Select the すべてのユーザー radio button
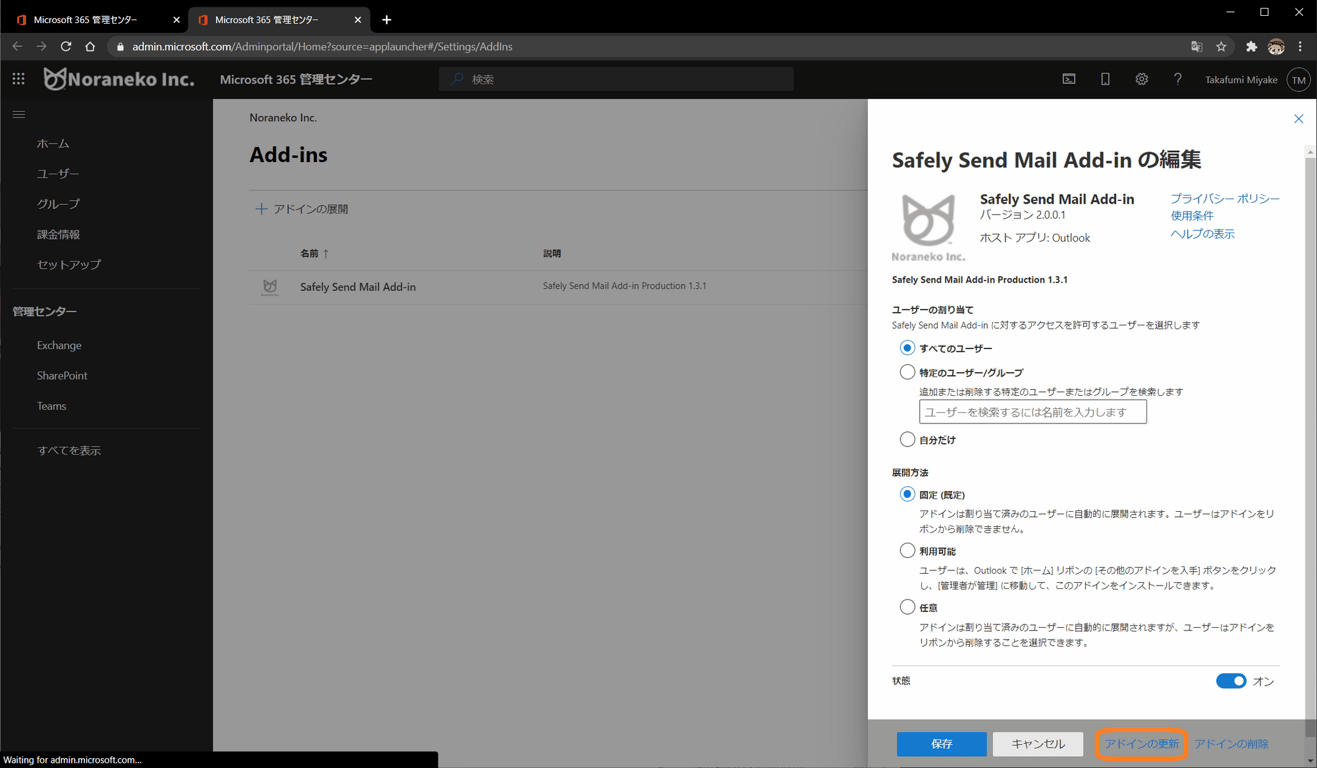This screenshot has width=1317, height=768. [x=907, y=348]
